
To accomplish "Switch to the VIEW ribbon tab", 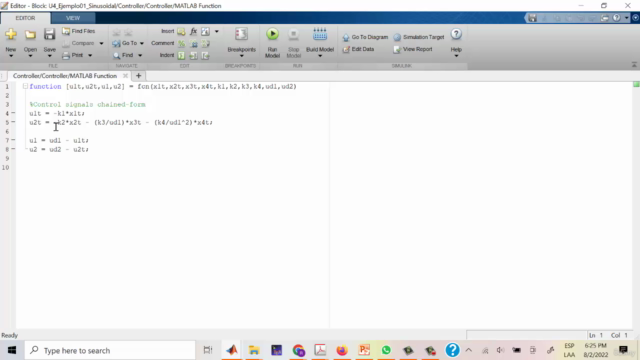I will pyautogui.click(x=73, y=18).
